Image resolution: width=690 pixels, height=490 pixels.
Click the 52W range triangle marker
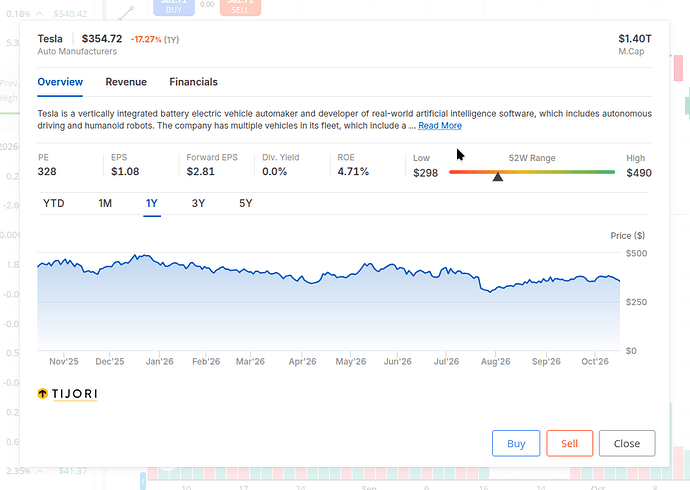[x=498, y=177]
